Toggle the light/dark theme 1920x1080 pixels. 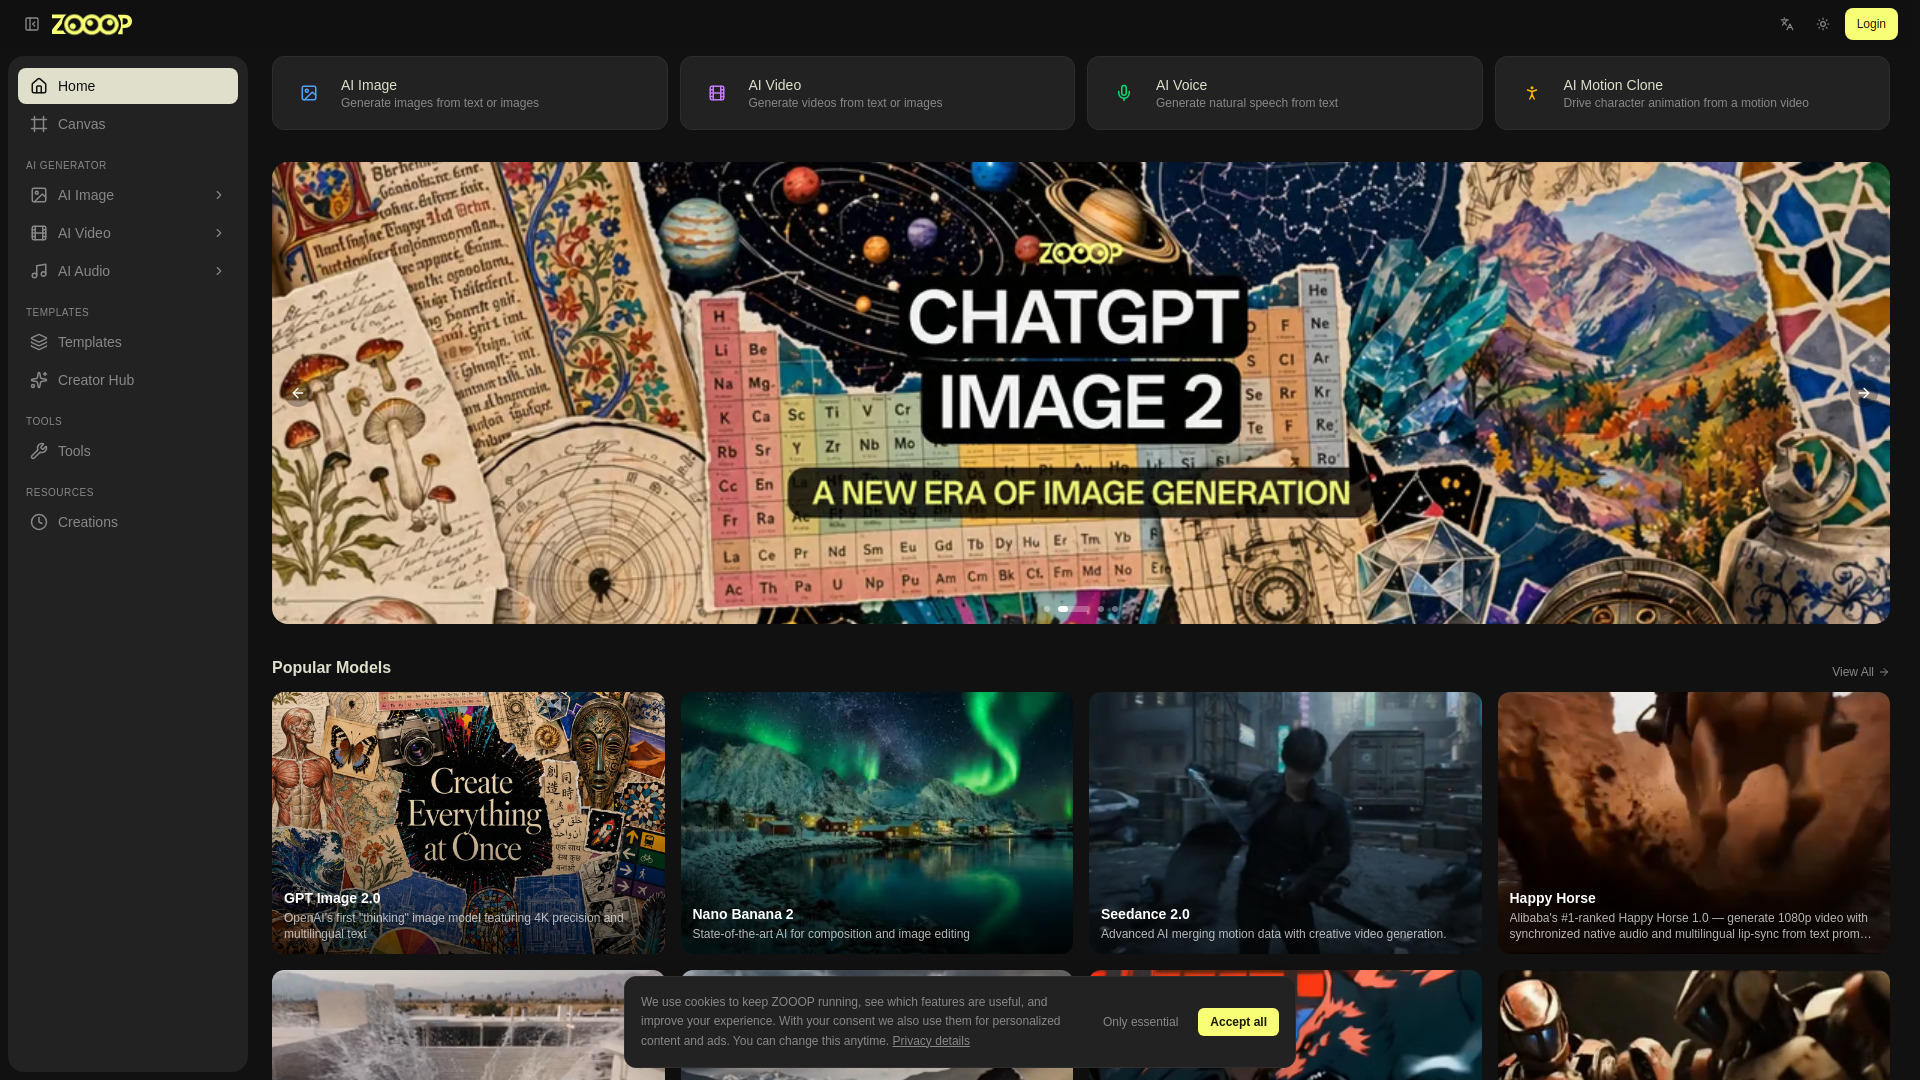[x=1823, y=24]
